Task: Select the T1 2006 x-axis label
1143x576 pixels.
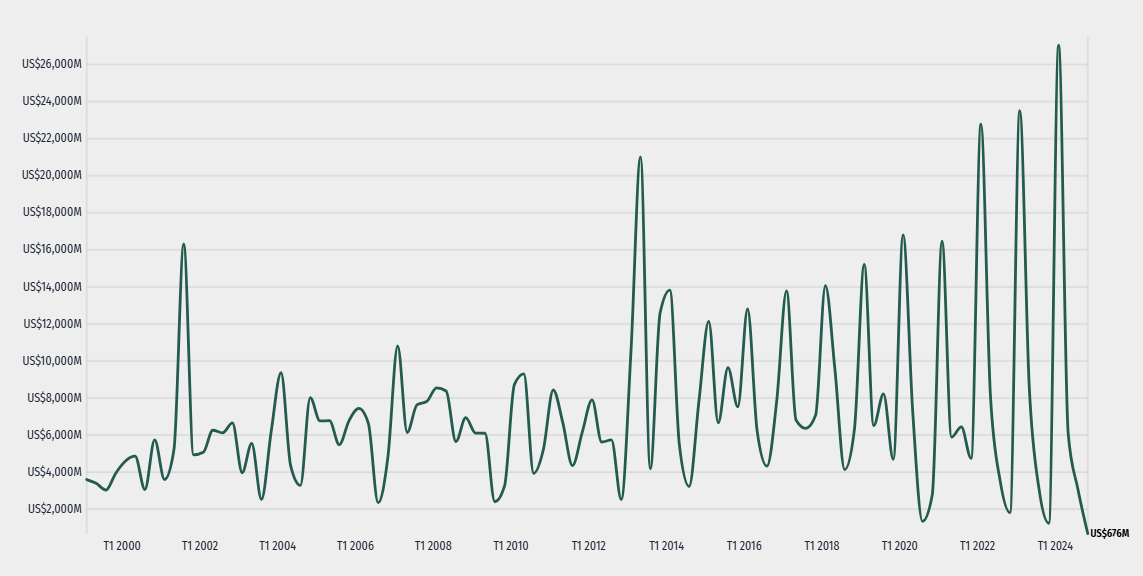Action: pos(355,546)
